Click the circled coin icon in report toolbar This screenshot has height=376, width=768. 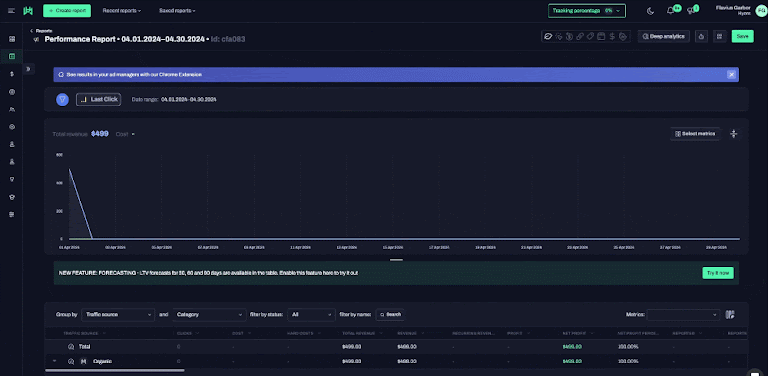click(x=569, y=36)
